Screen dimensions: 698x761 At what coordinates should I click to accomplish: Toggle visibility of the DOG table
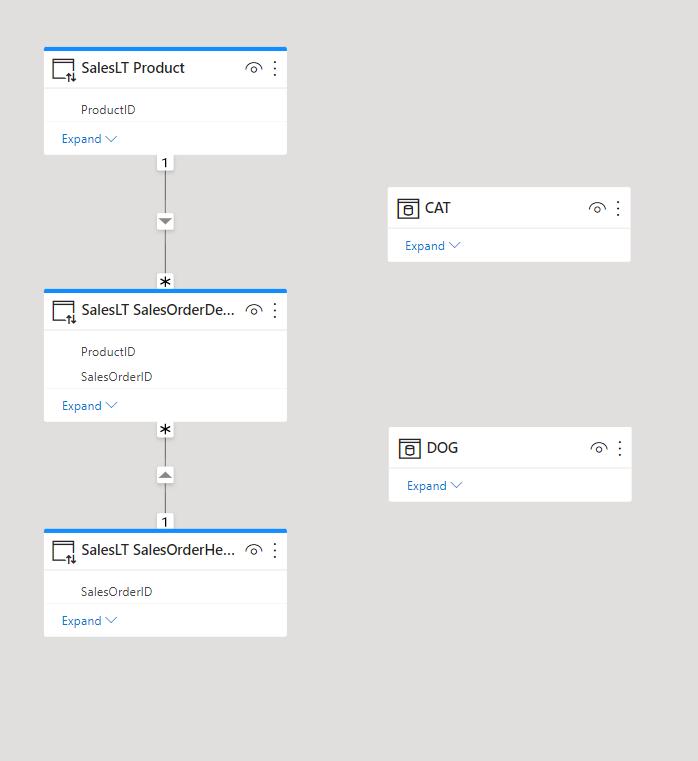(x=599, y=448)
